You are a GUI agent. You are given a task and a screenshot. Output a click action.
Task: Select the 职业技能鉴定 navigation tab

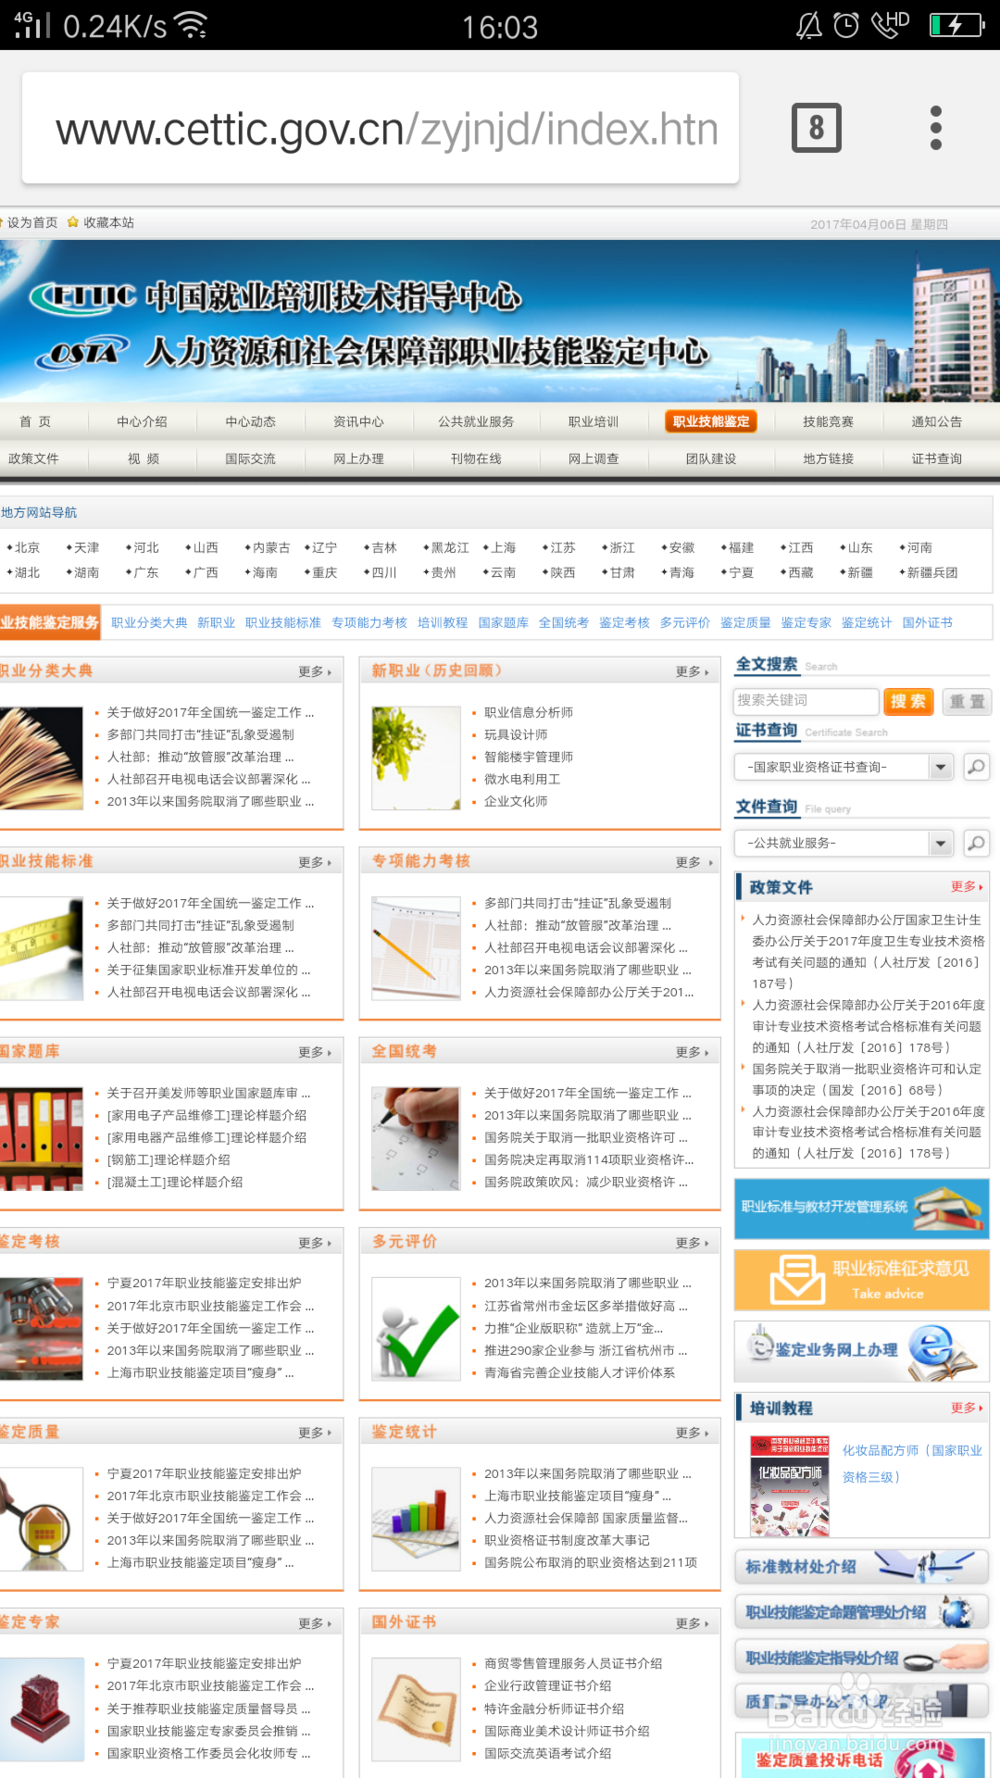click(711, 421)
